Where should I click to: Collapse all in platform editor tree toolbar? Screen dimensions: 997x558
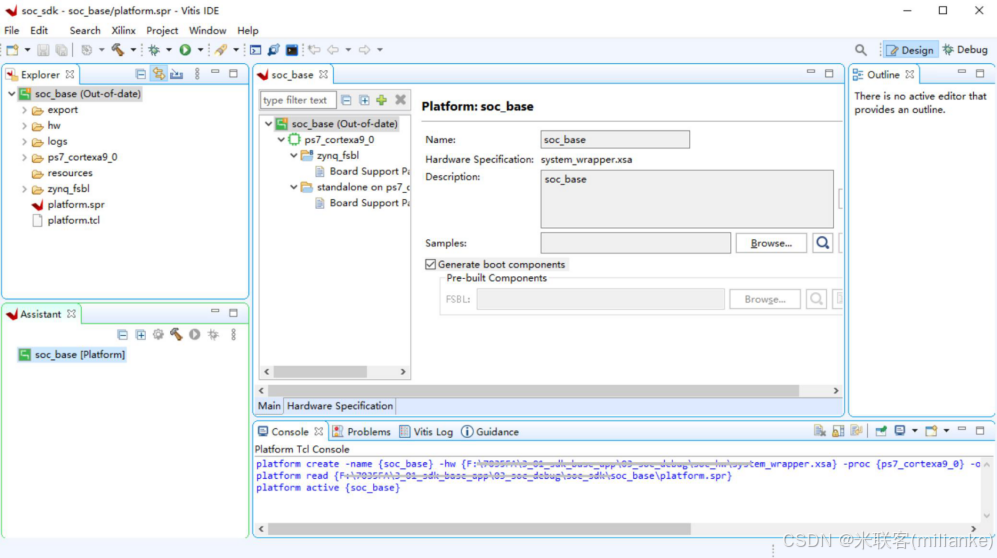(346, 100)
